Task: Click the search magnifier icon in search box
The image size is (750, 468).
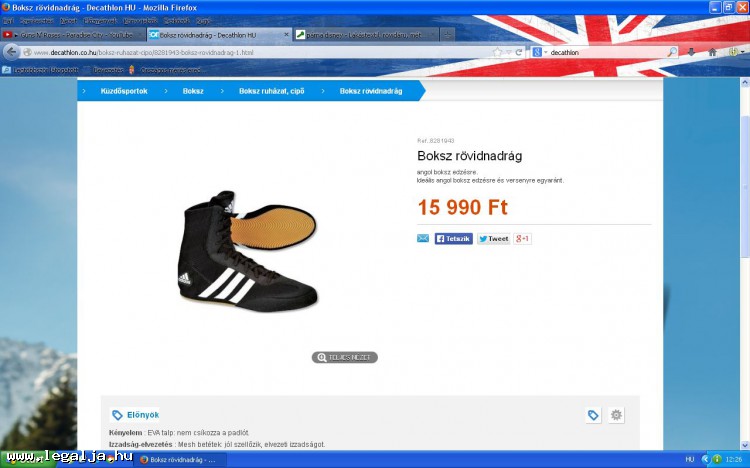Action: click(672, 52)
